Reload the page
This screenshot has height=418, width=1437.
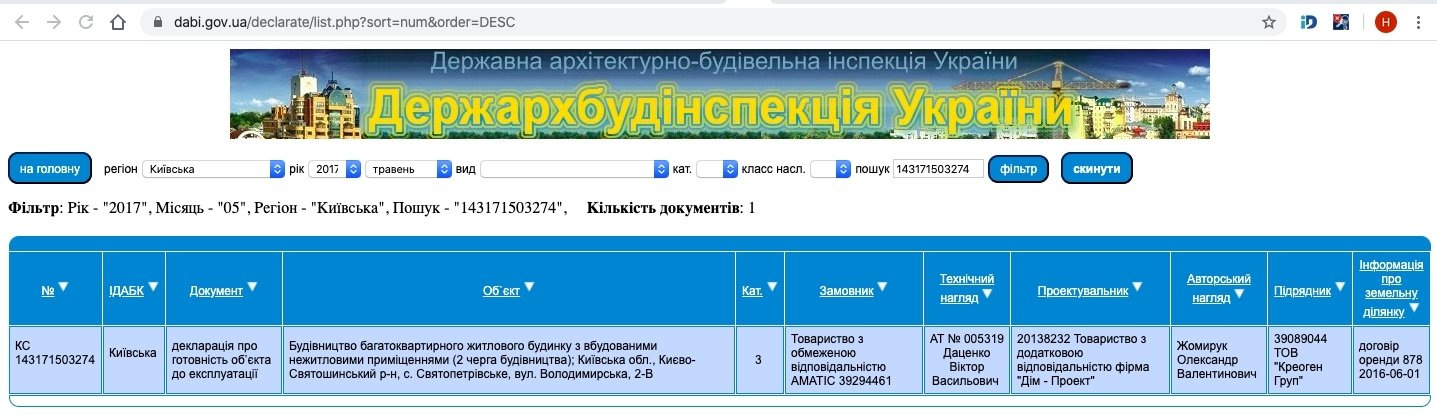[86, 21]
